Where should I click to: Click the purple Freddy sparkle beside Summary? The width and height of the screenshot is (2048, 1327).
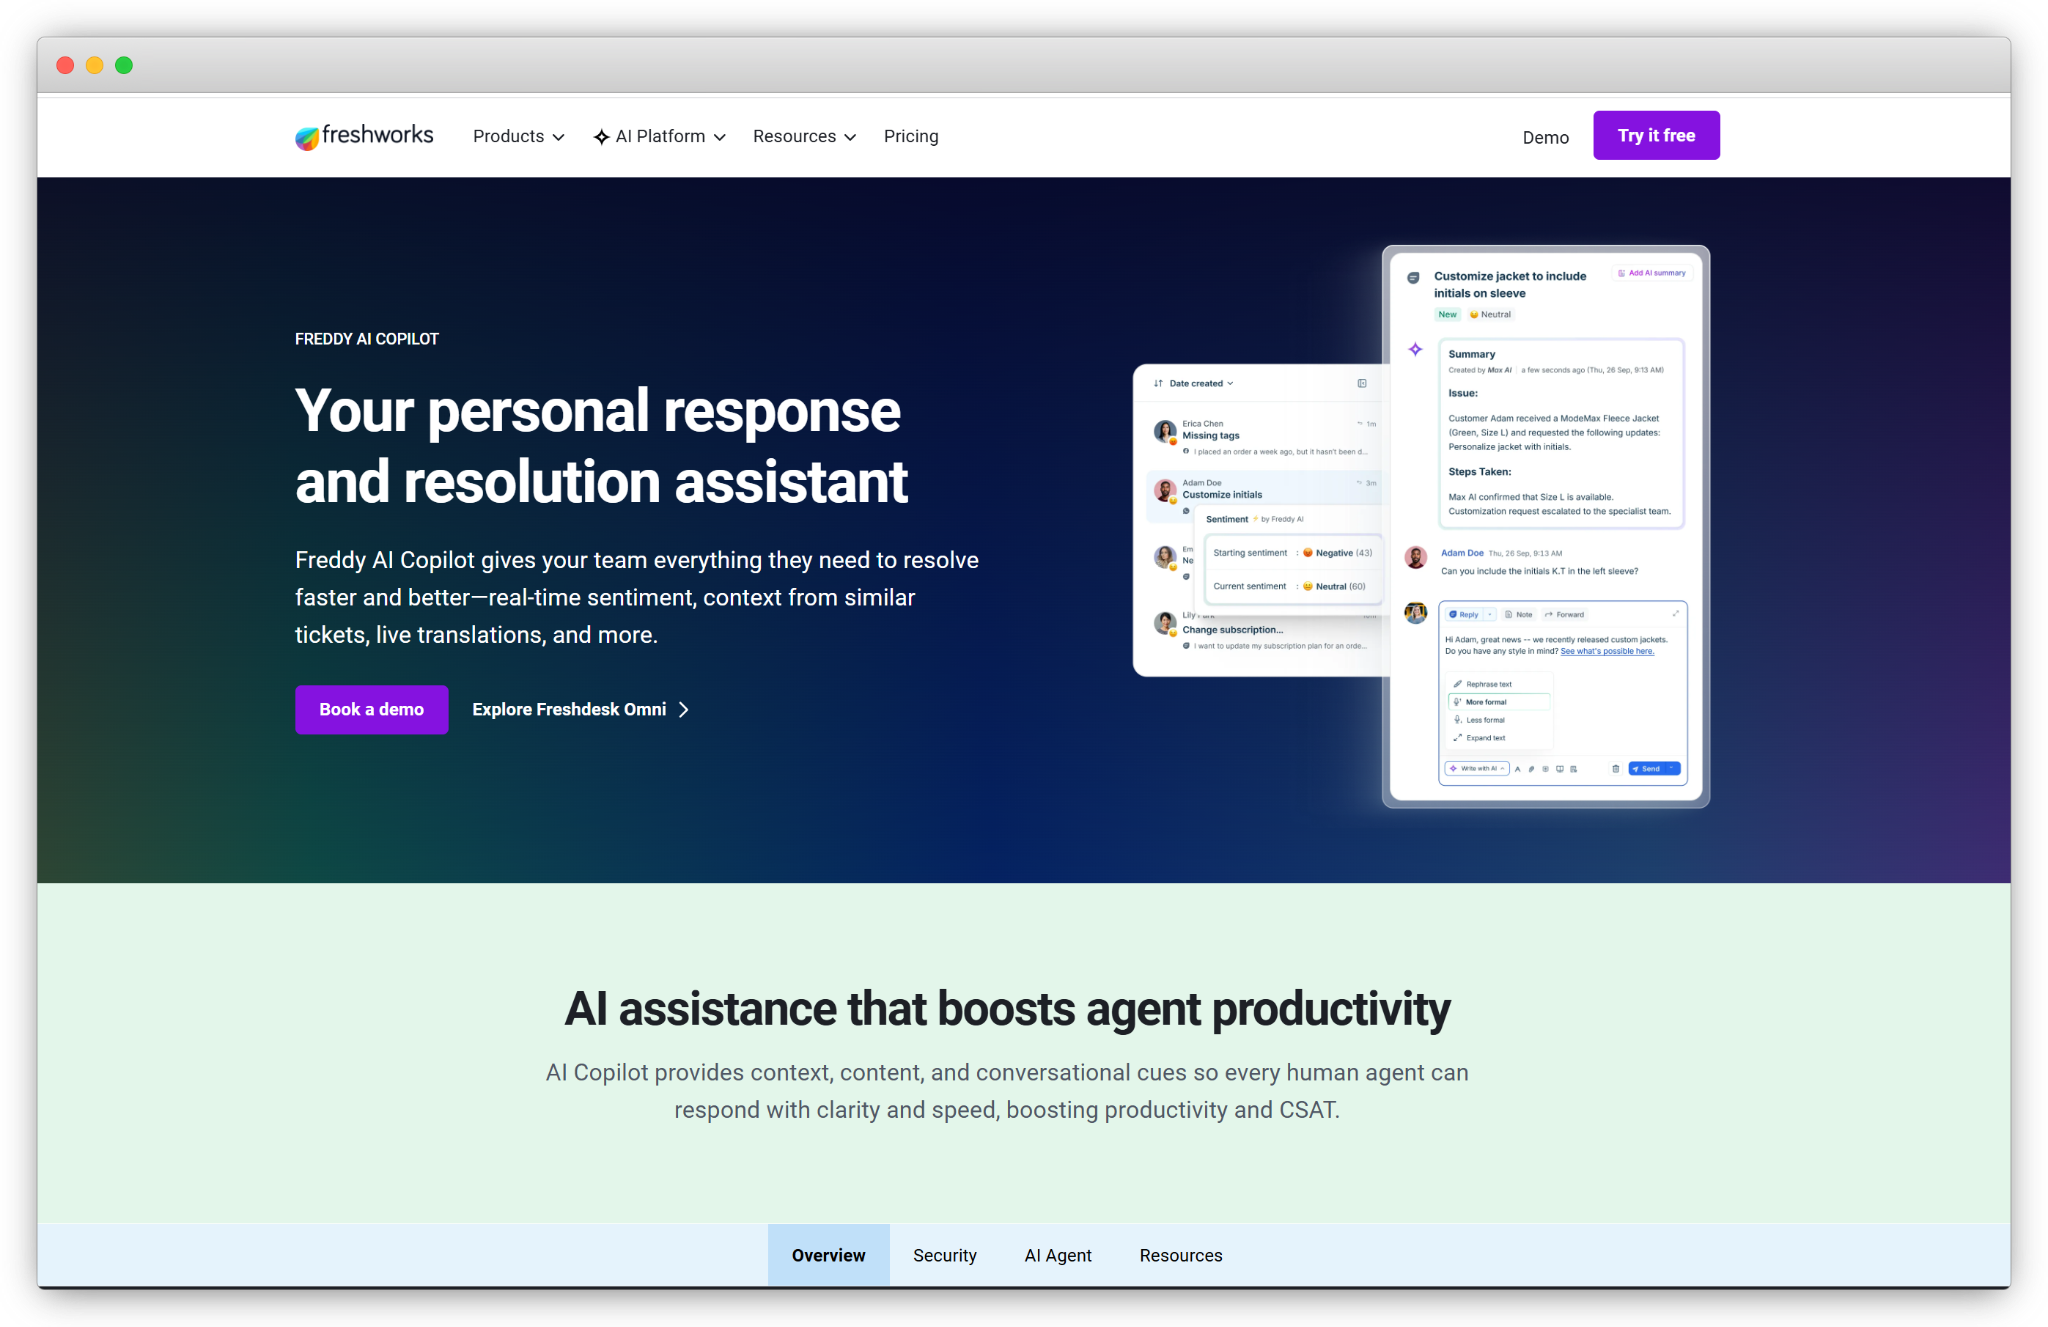point(1415,349)
